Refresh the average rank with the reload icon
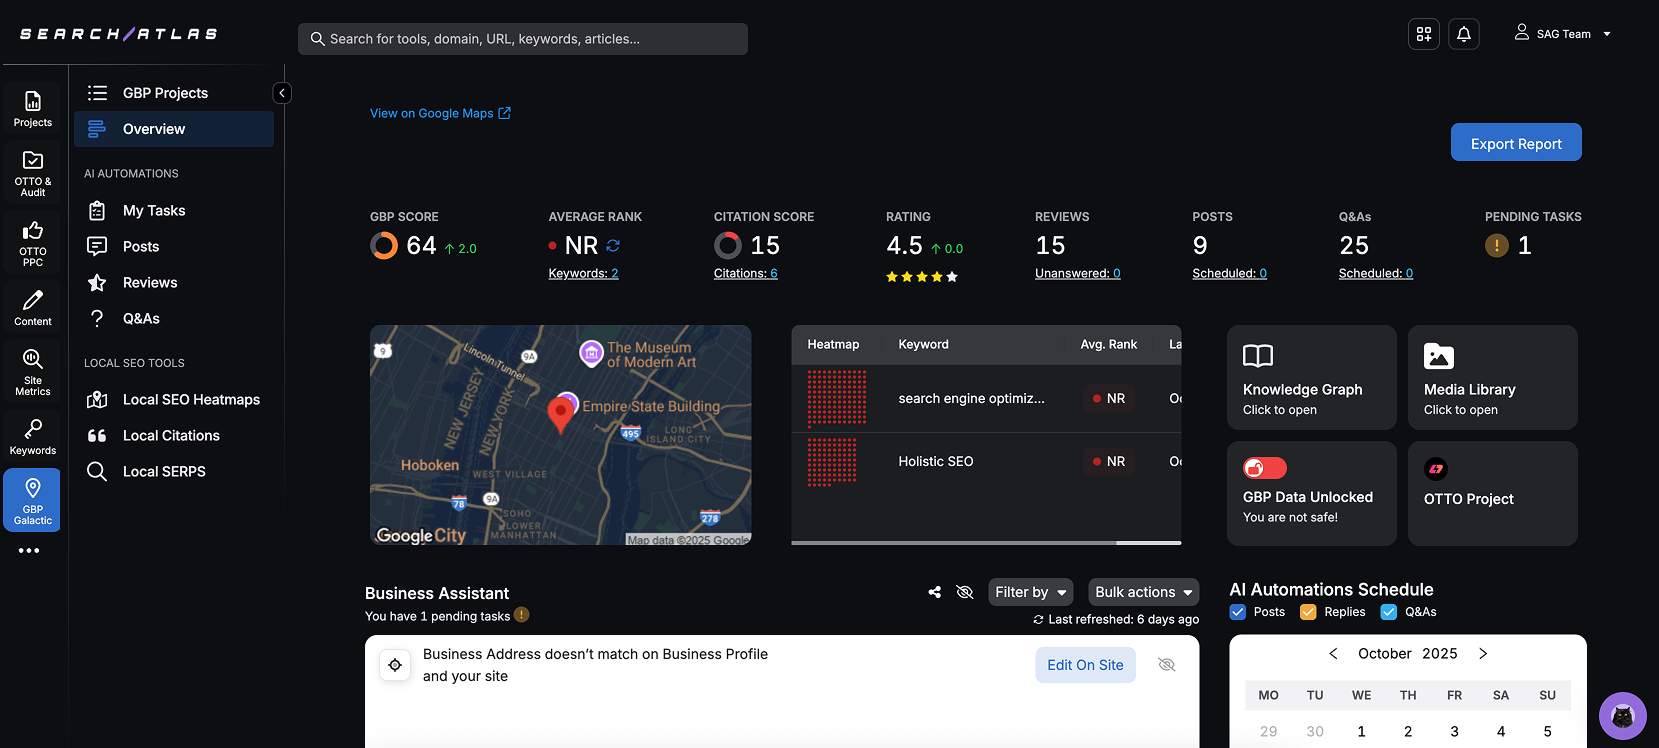This screenshot has height=748, width=1659. [x=613, y=245]
